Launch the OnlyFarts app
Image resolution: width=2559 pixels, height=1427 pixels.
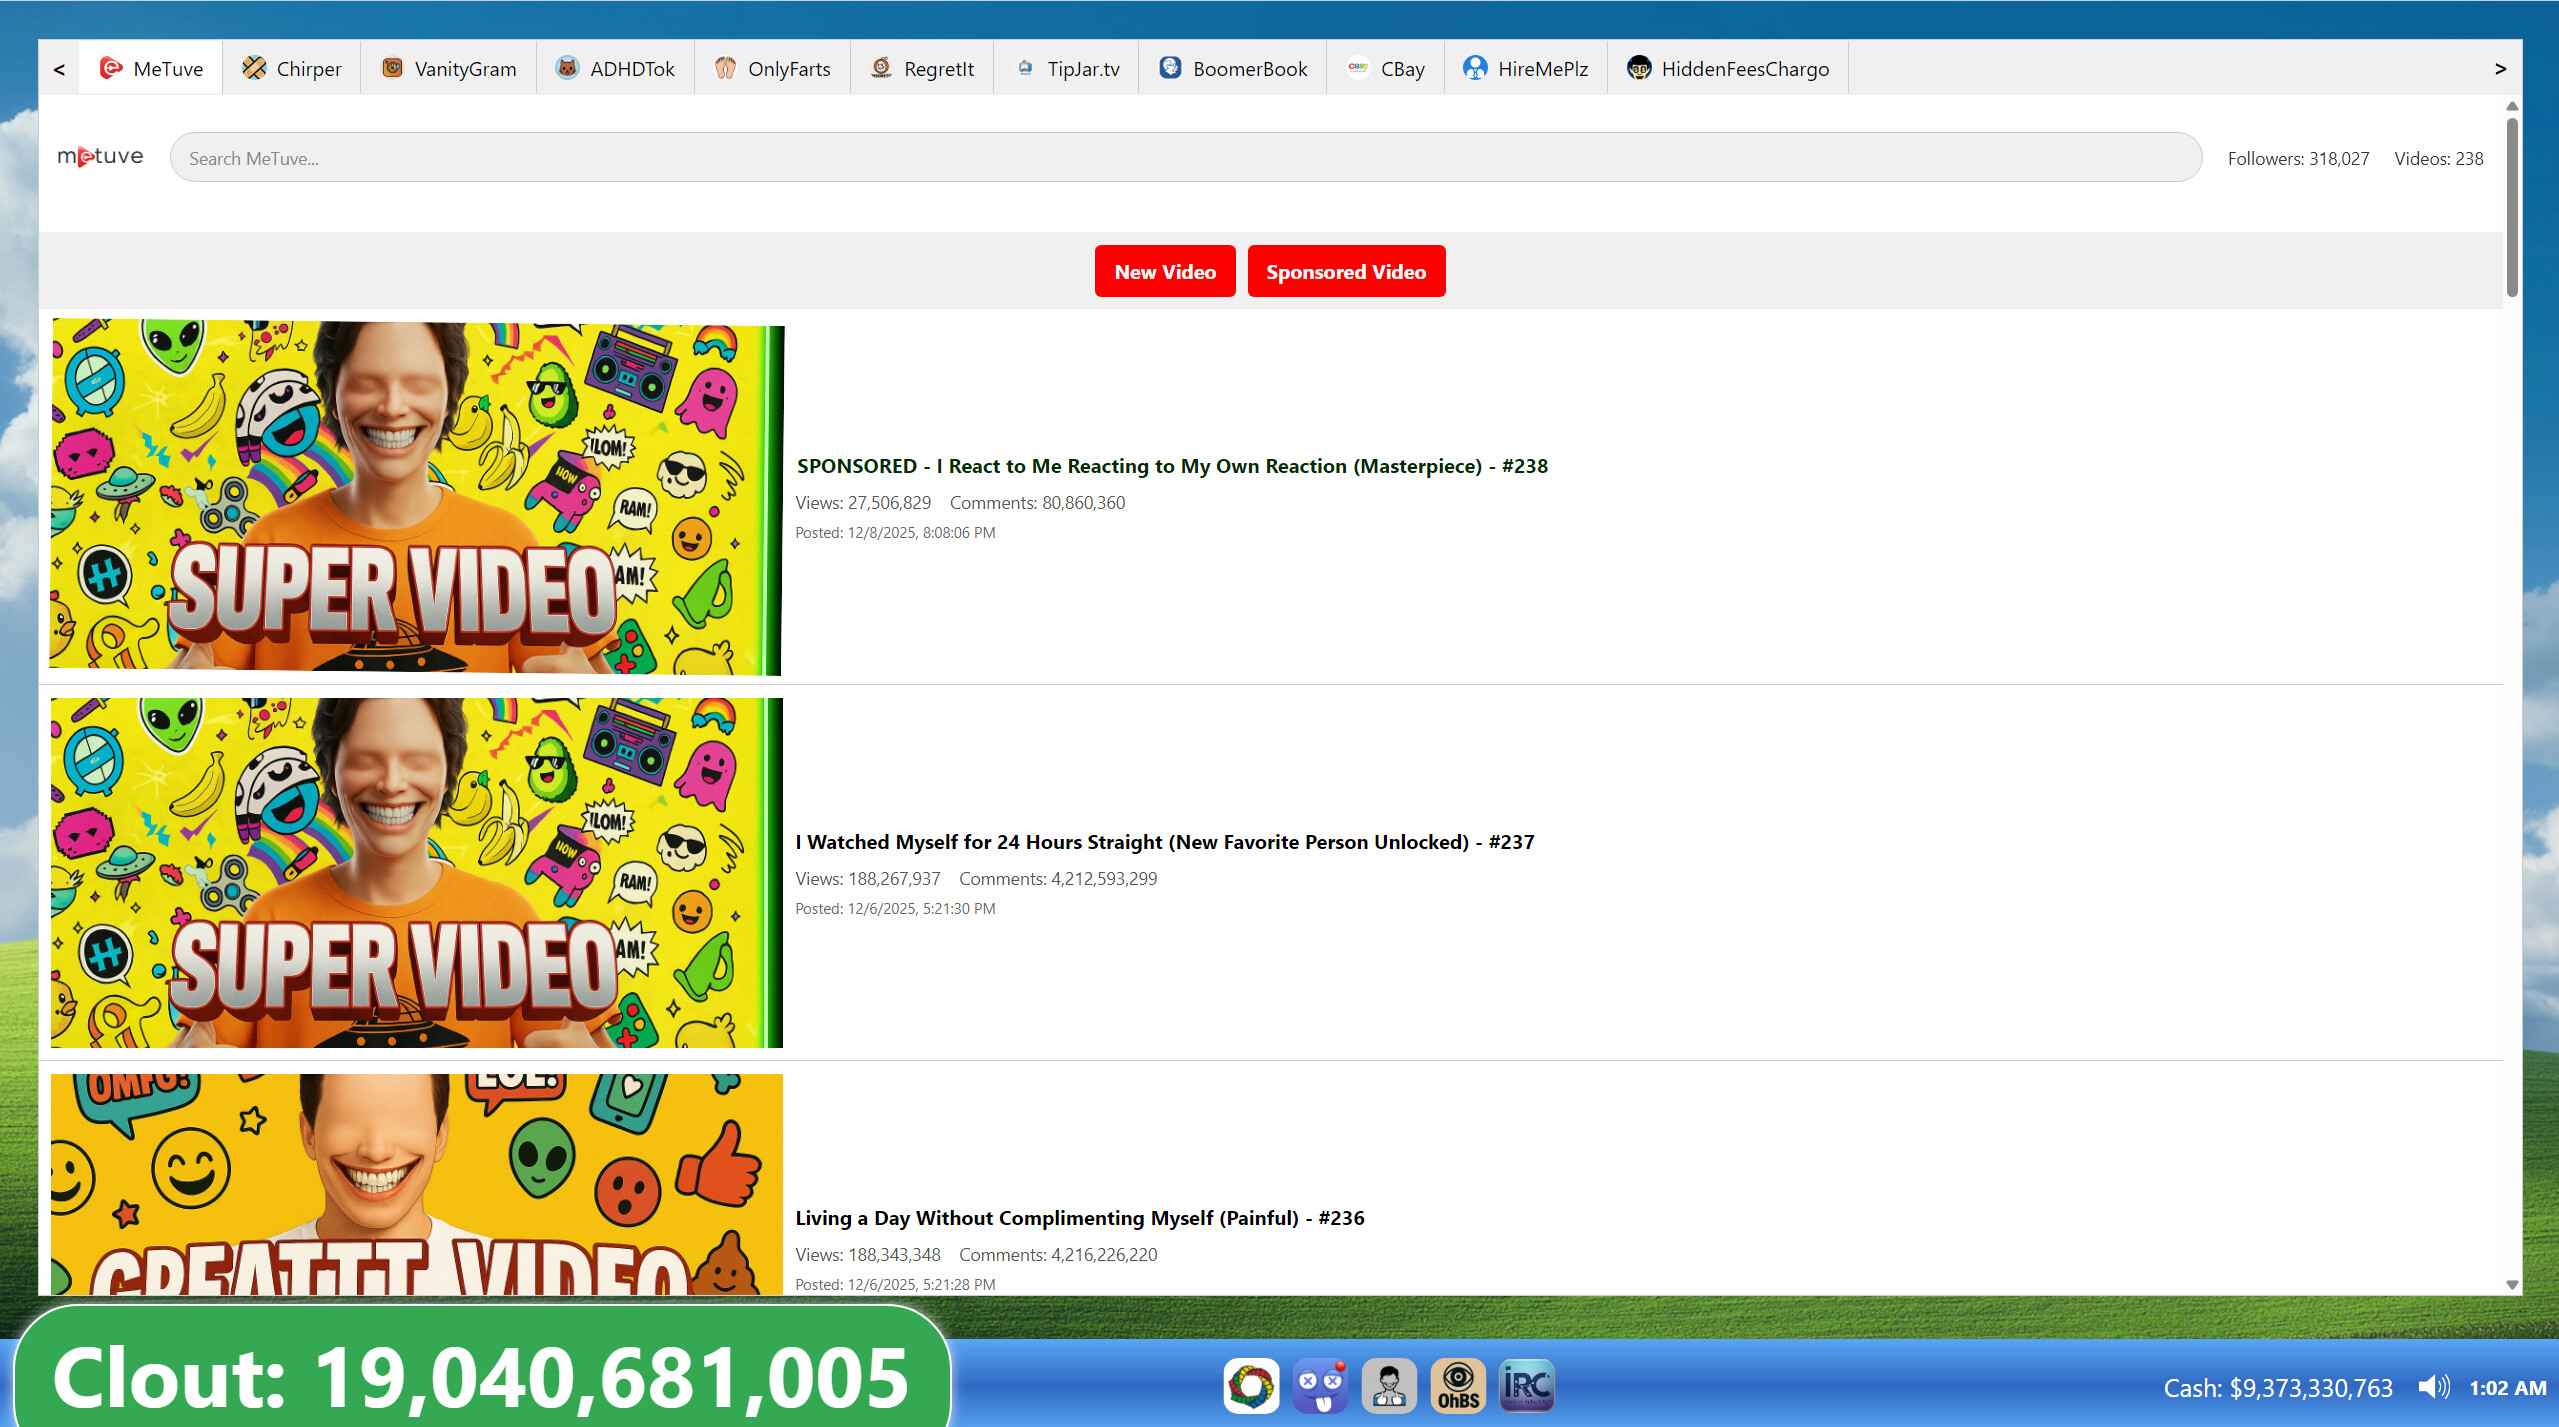[772, 68]
